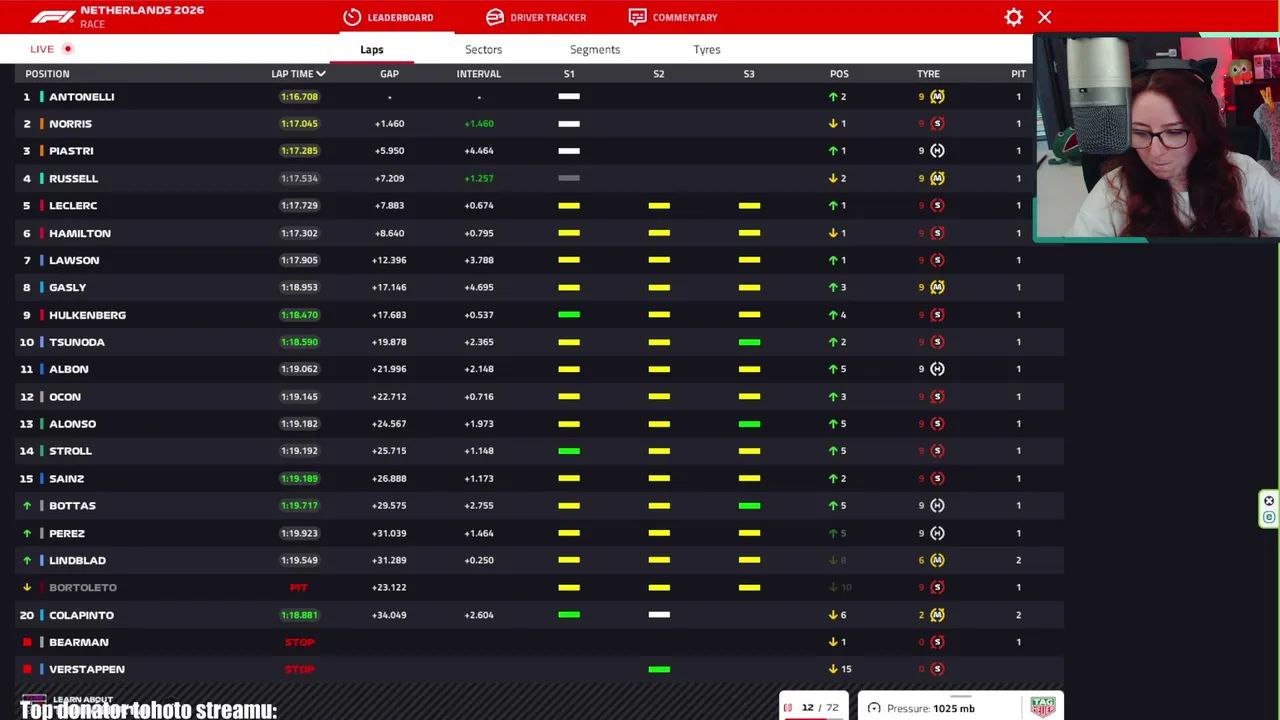Click the red flag icon beside lap counter
The height and width of the screenshot is (720, 1280).
point(788,708)
